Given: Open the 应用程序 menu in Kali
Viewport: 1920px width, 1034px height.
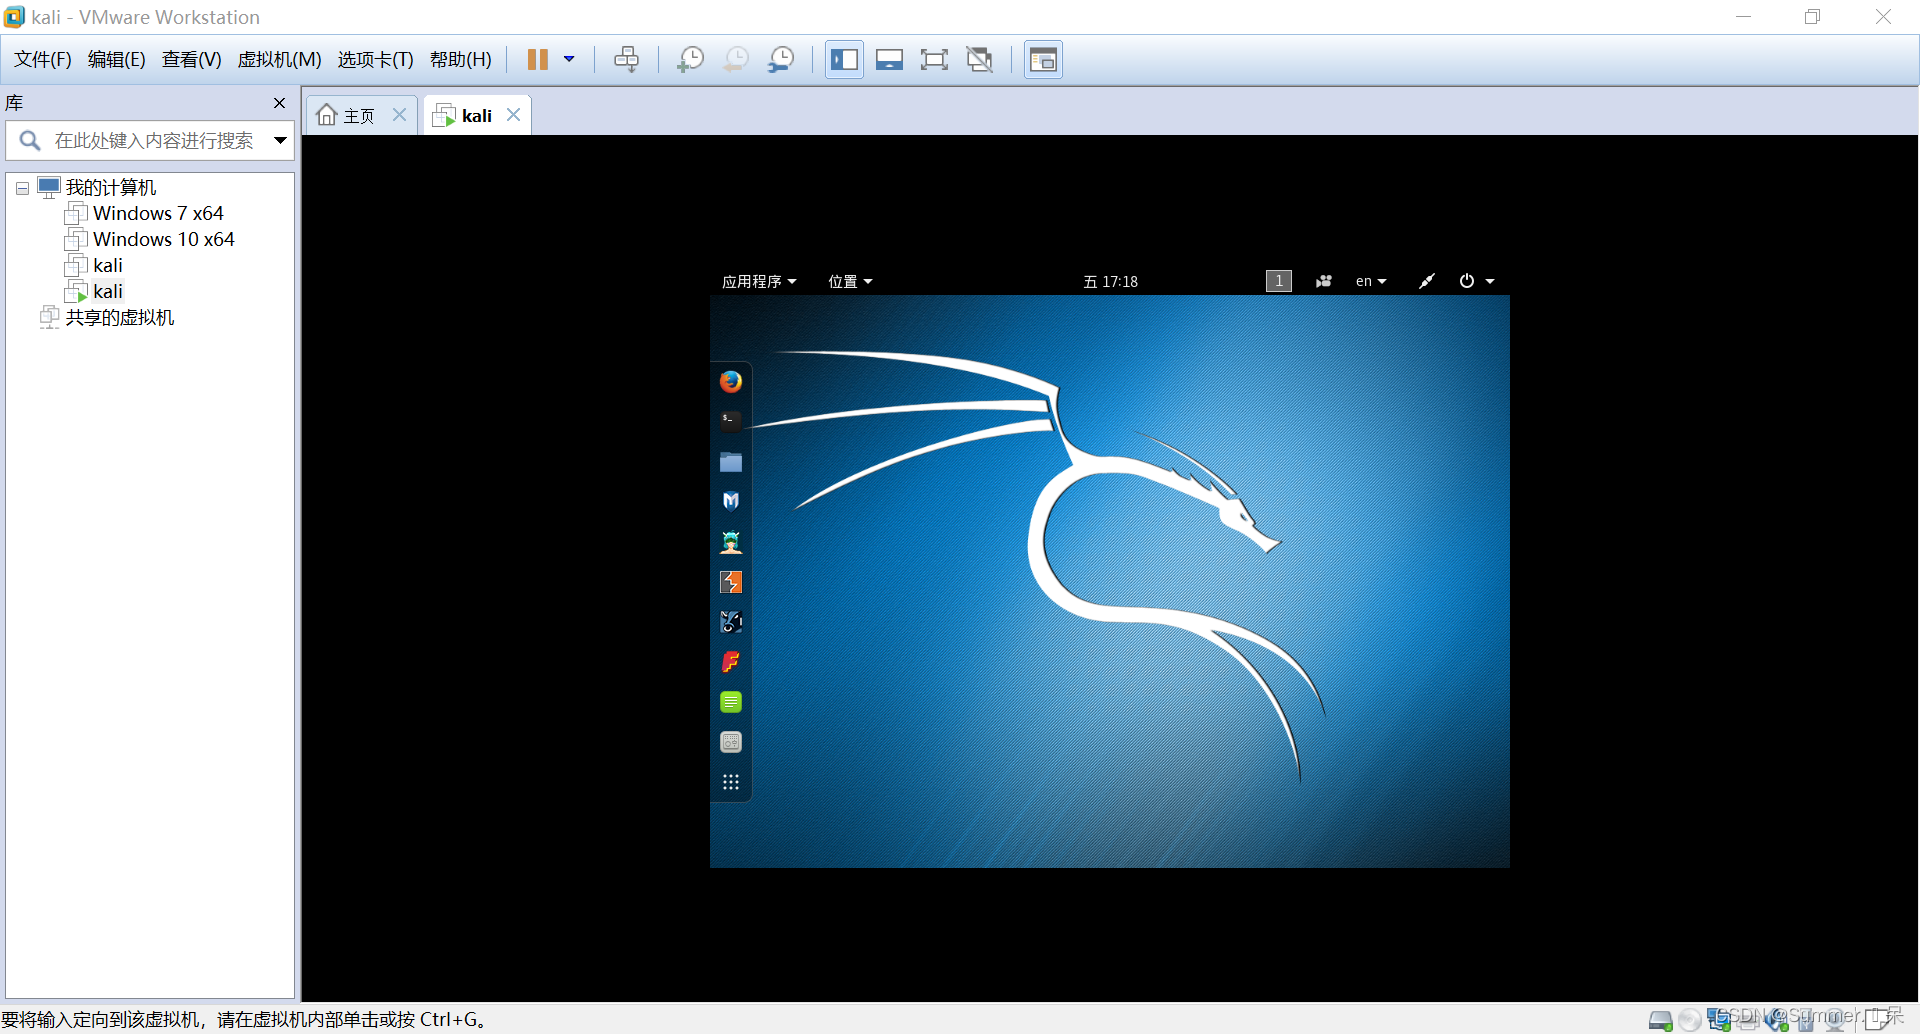Looking at the screenshot, I should click(759, 282).
